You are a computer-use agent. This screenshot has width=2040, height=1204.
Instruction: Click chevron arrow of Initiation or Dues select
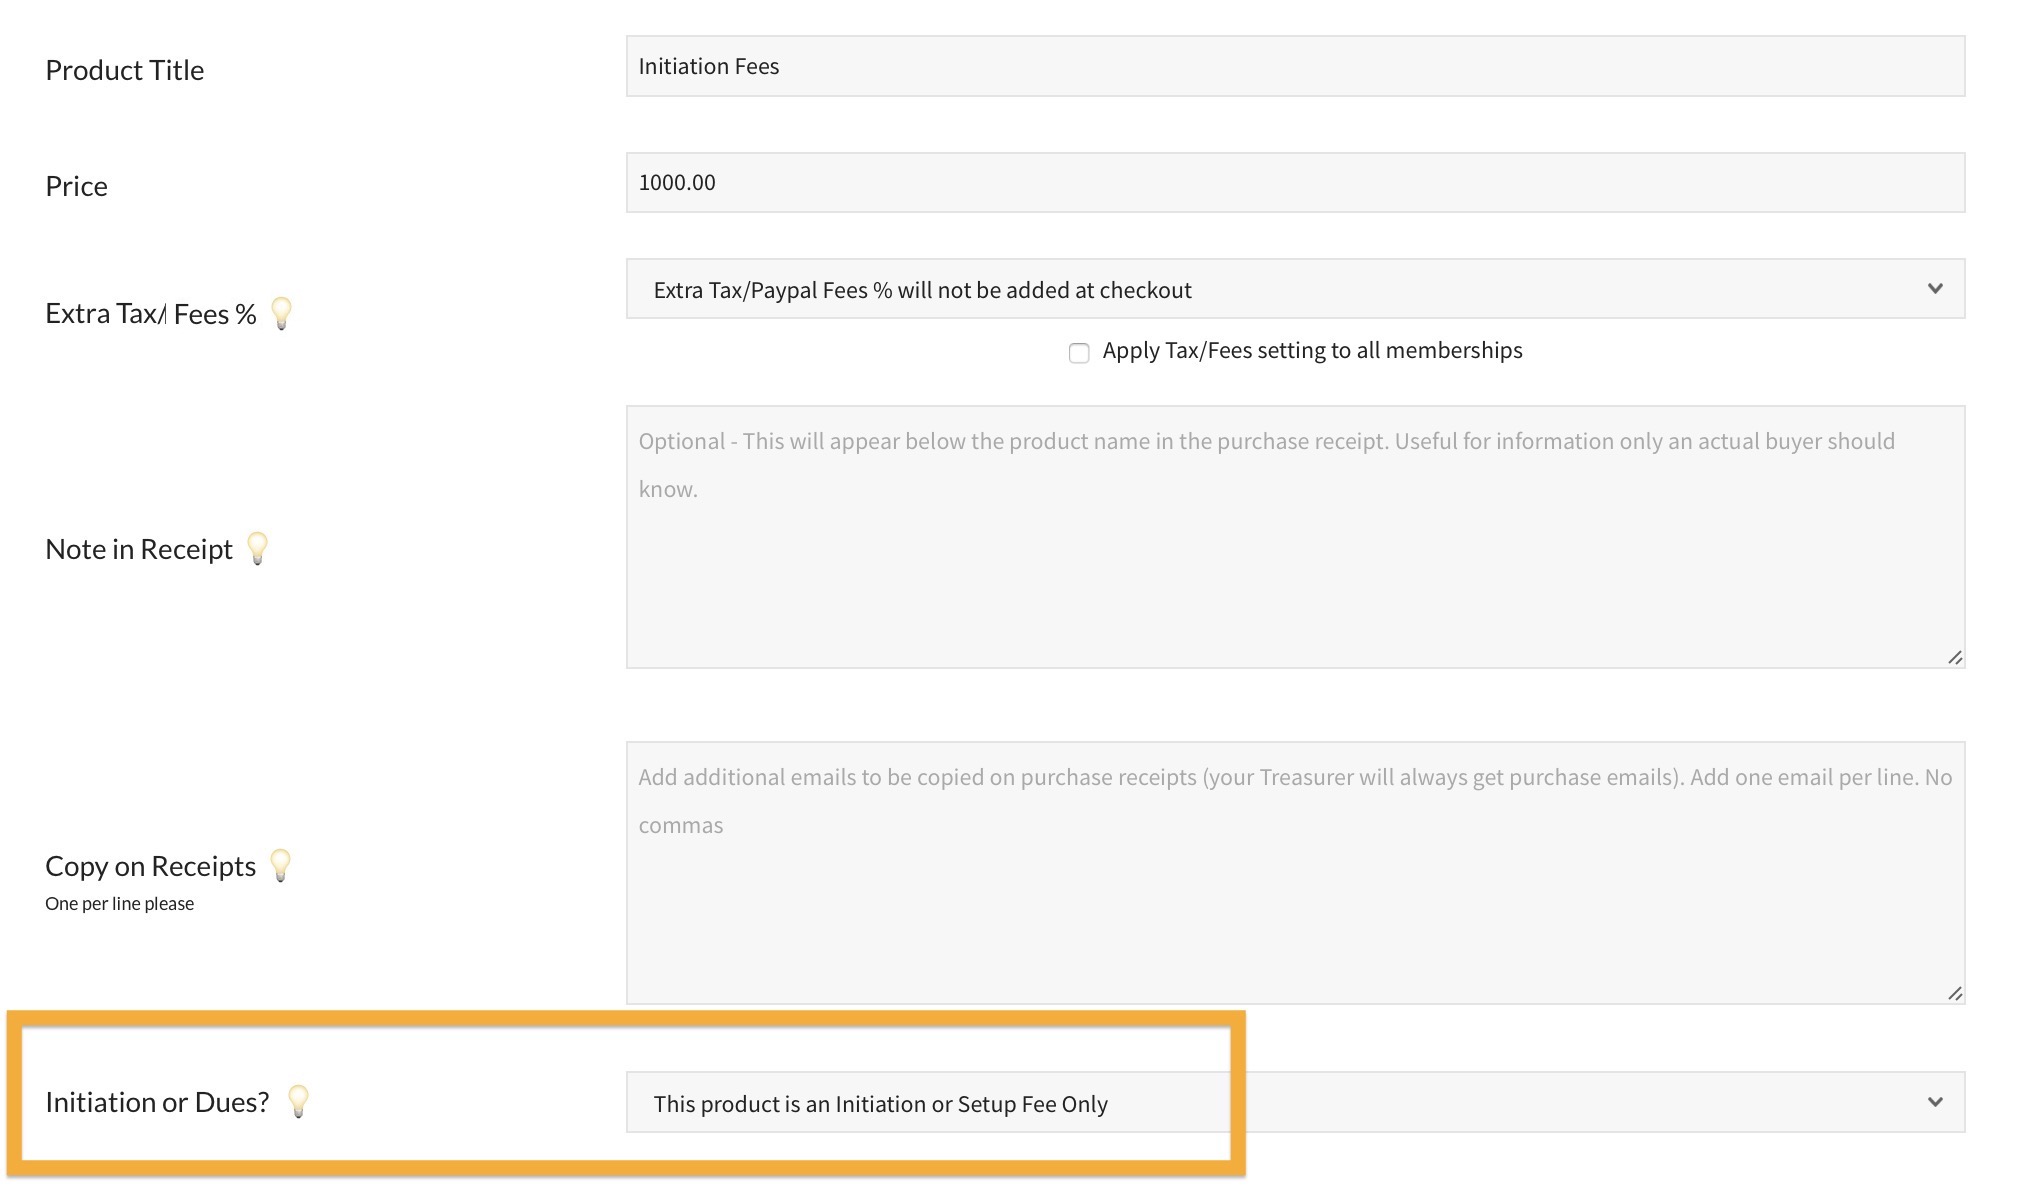click(x=1935, y=1102)
